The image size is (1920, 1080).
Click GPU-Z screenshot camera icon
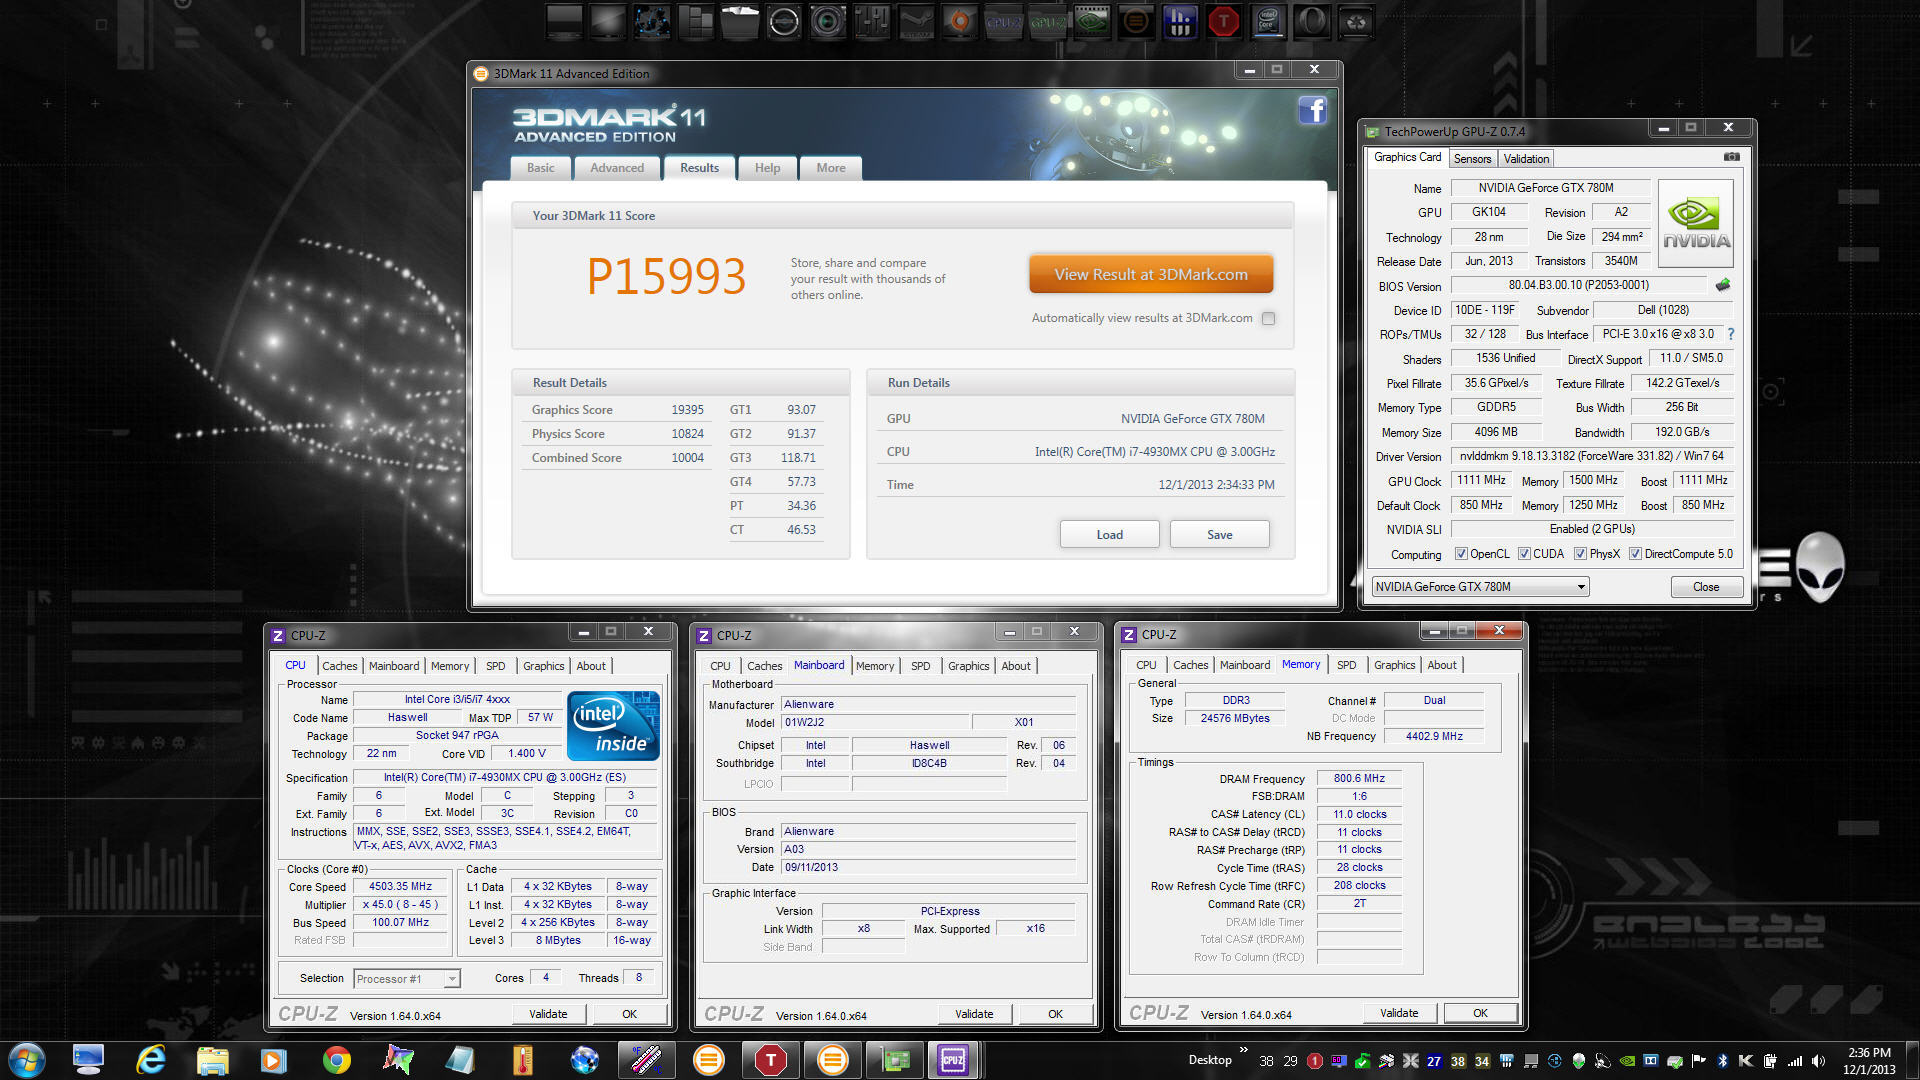[x=1732, y=157]
